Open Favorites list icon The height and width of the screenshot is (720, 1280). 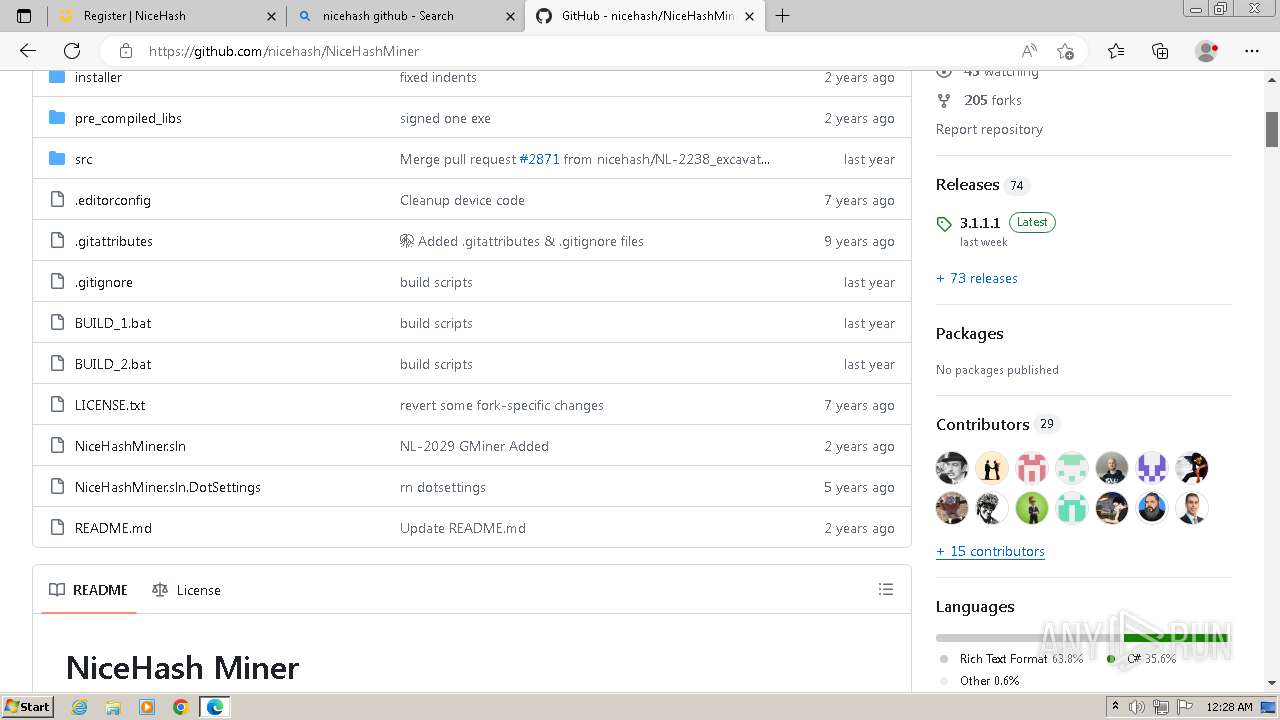(x=1116, y=51)
